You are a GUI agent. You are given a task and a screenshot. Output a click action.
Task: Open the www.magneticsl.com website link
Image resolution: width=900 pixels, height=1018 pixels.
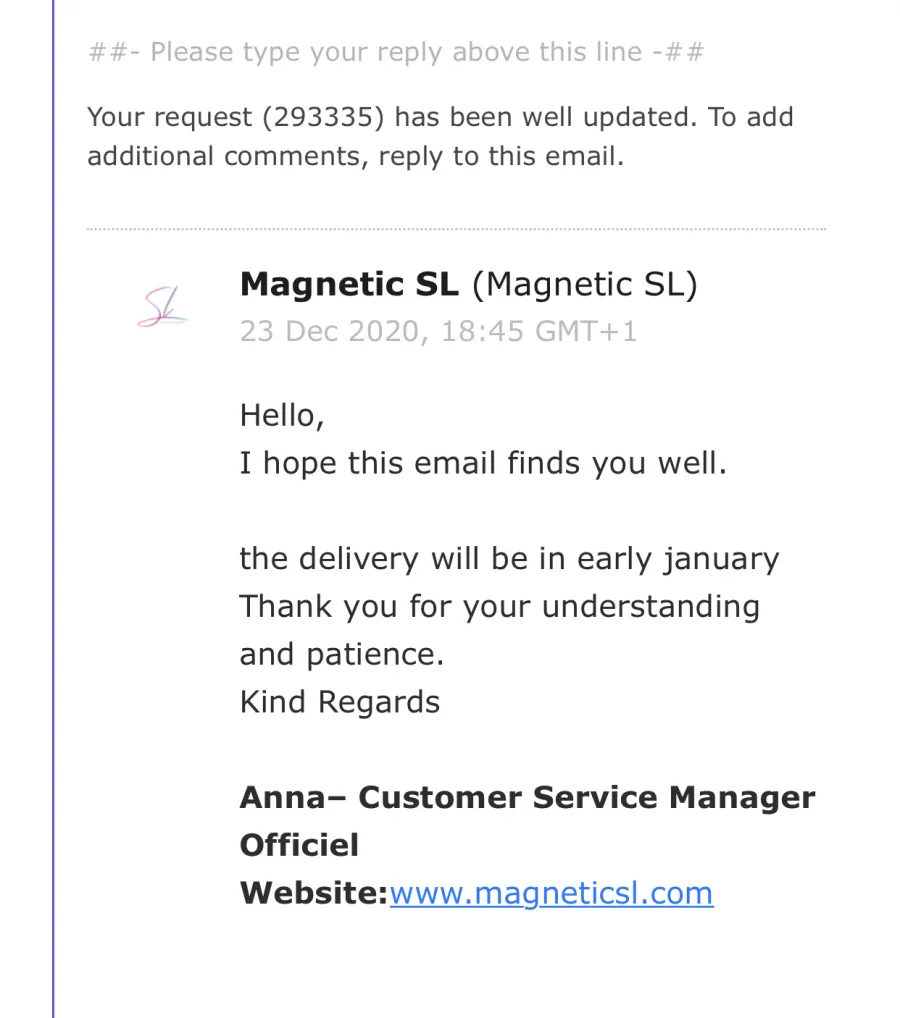[x=551, y=893]
